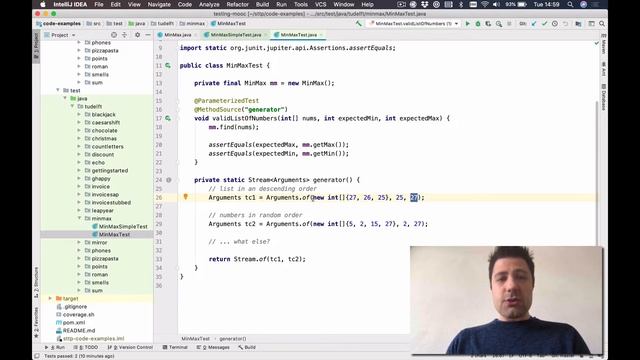
Task: Click the run test gutter icon at line 17
Action: click(x=168, y=118)
